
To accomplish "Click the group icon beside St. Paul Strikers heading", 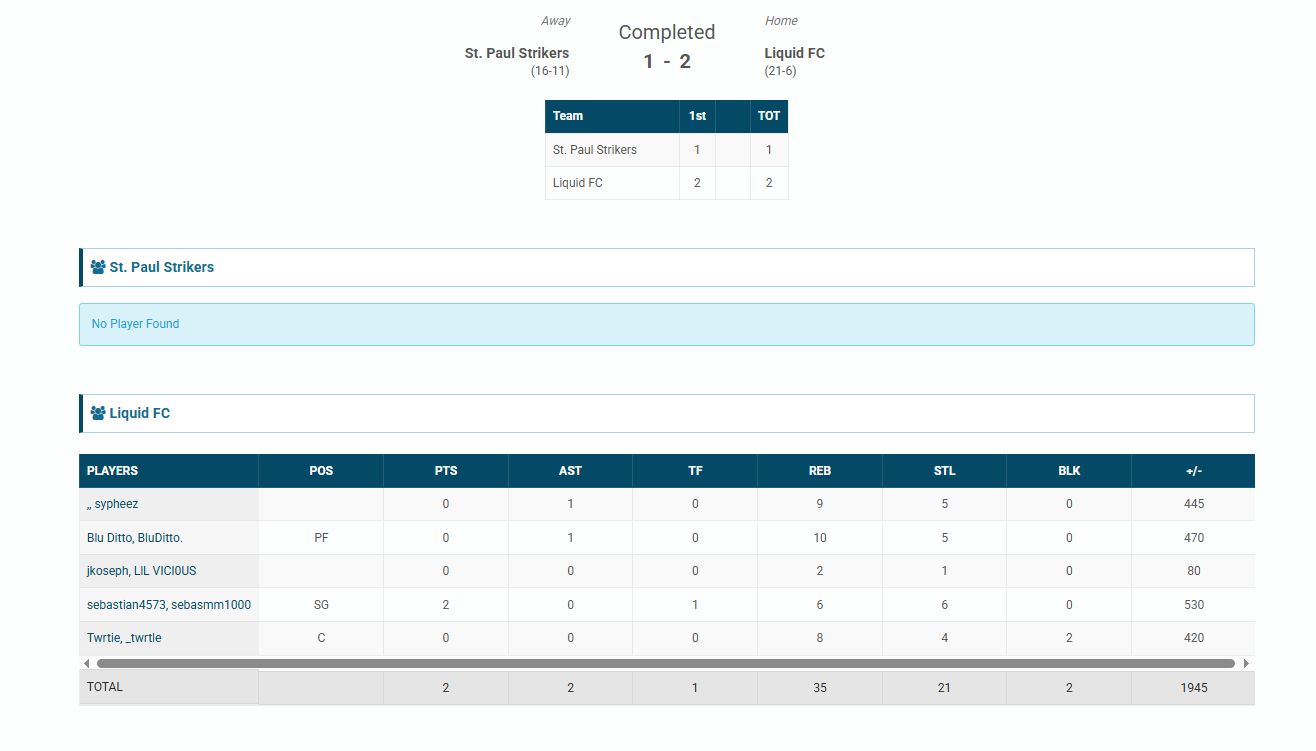I will click(x=98, y=268).
